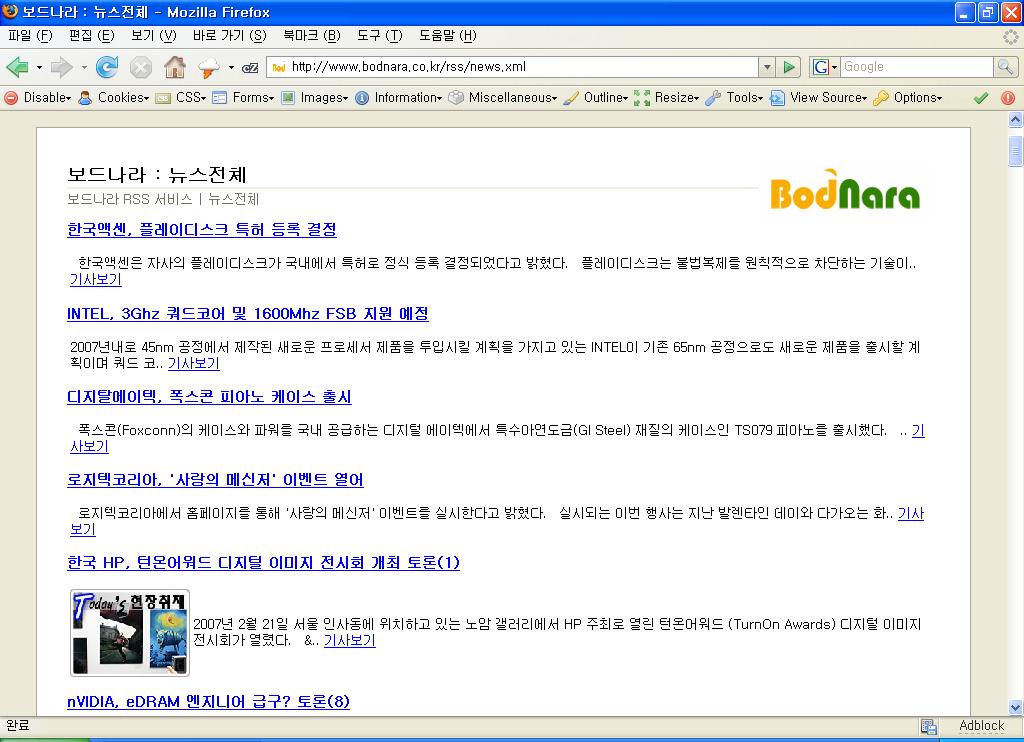Open the 한국 HP 턴온어워드 headline
Viewport: 1024px width, 742px height.
263,563
